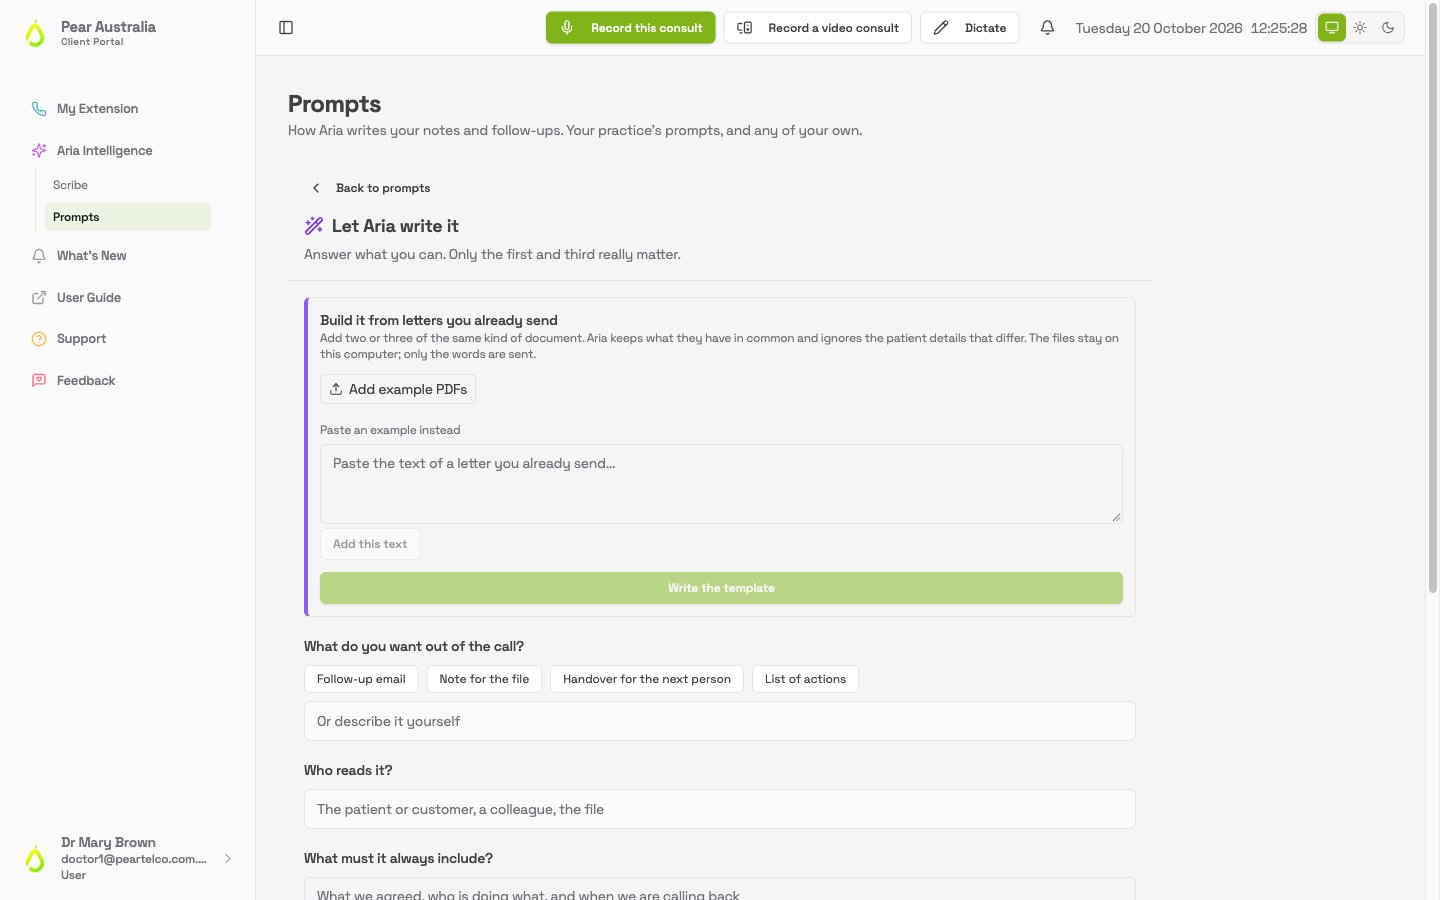Screen dimensions: 1440x900
Task: Switch to system display theme
Action: [1332, 28]
